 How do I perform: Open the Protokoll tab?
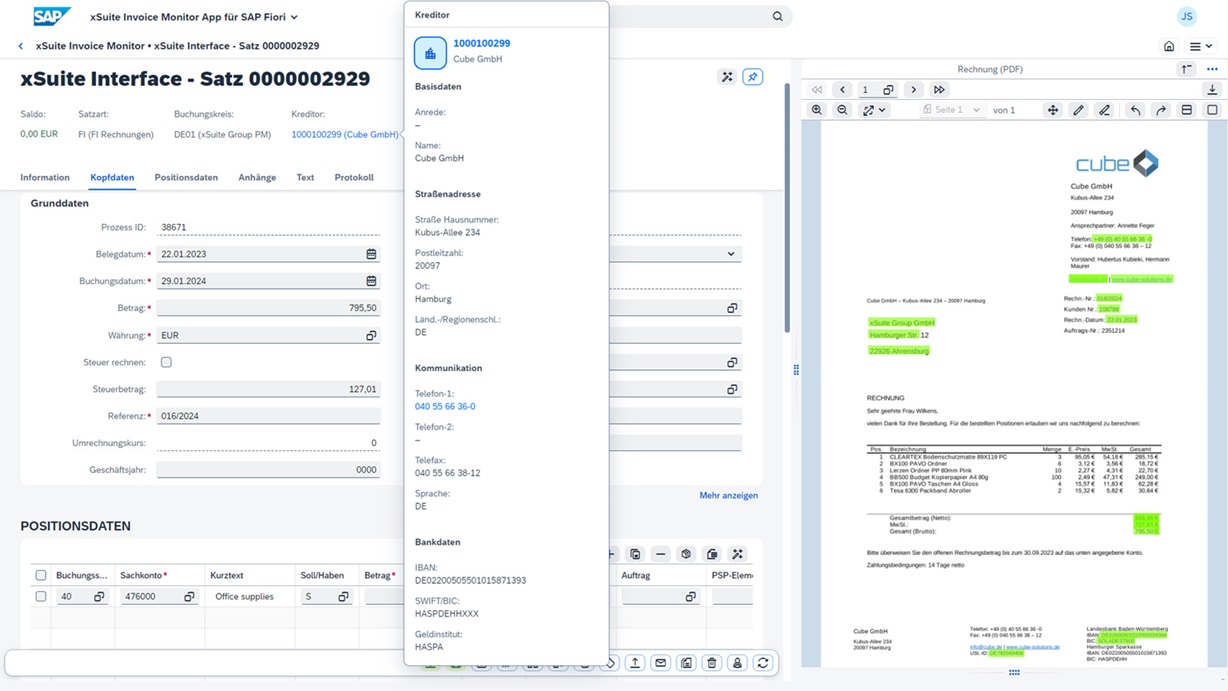click(354, 177)
